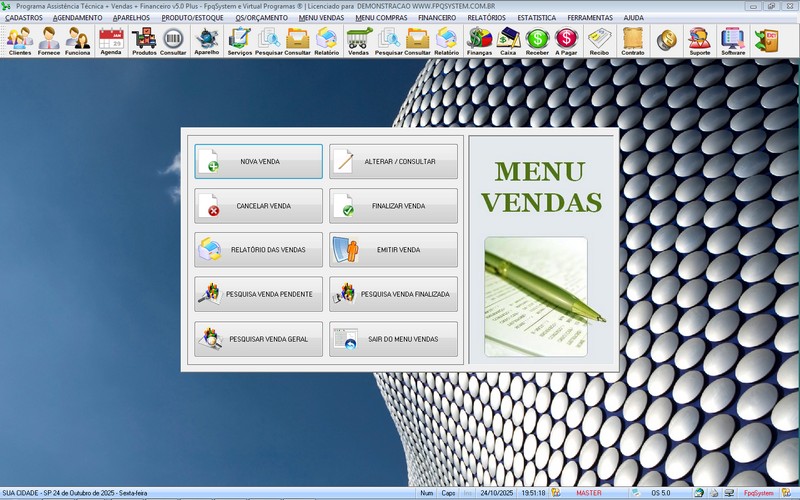The height and width of the screenshot is (500, 800).
Task: Open the Serviços toolbar icon
Action: [239, 41]
